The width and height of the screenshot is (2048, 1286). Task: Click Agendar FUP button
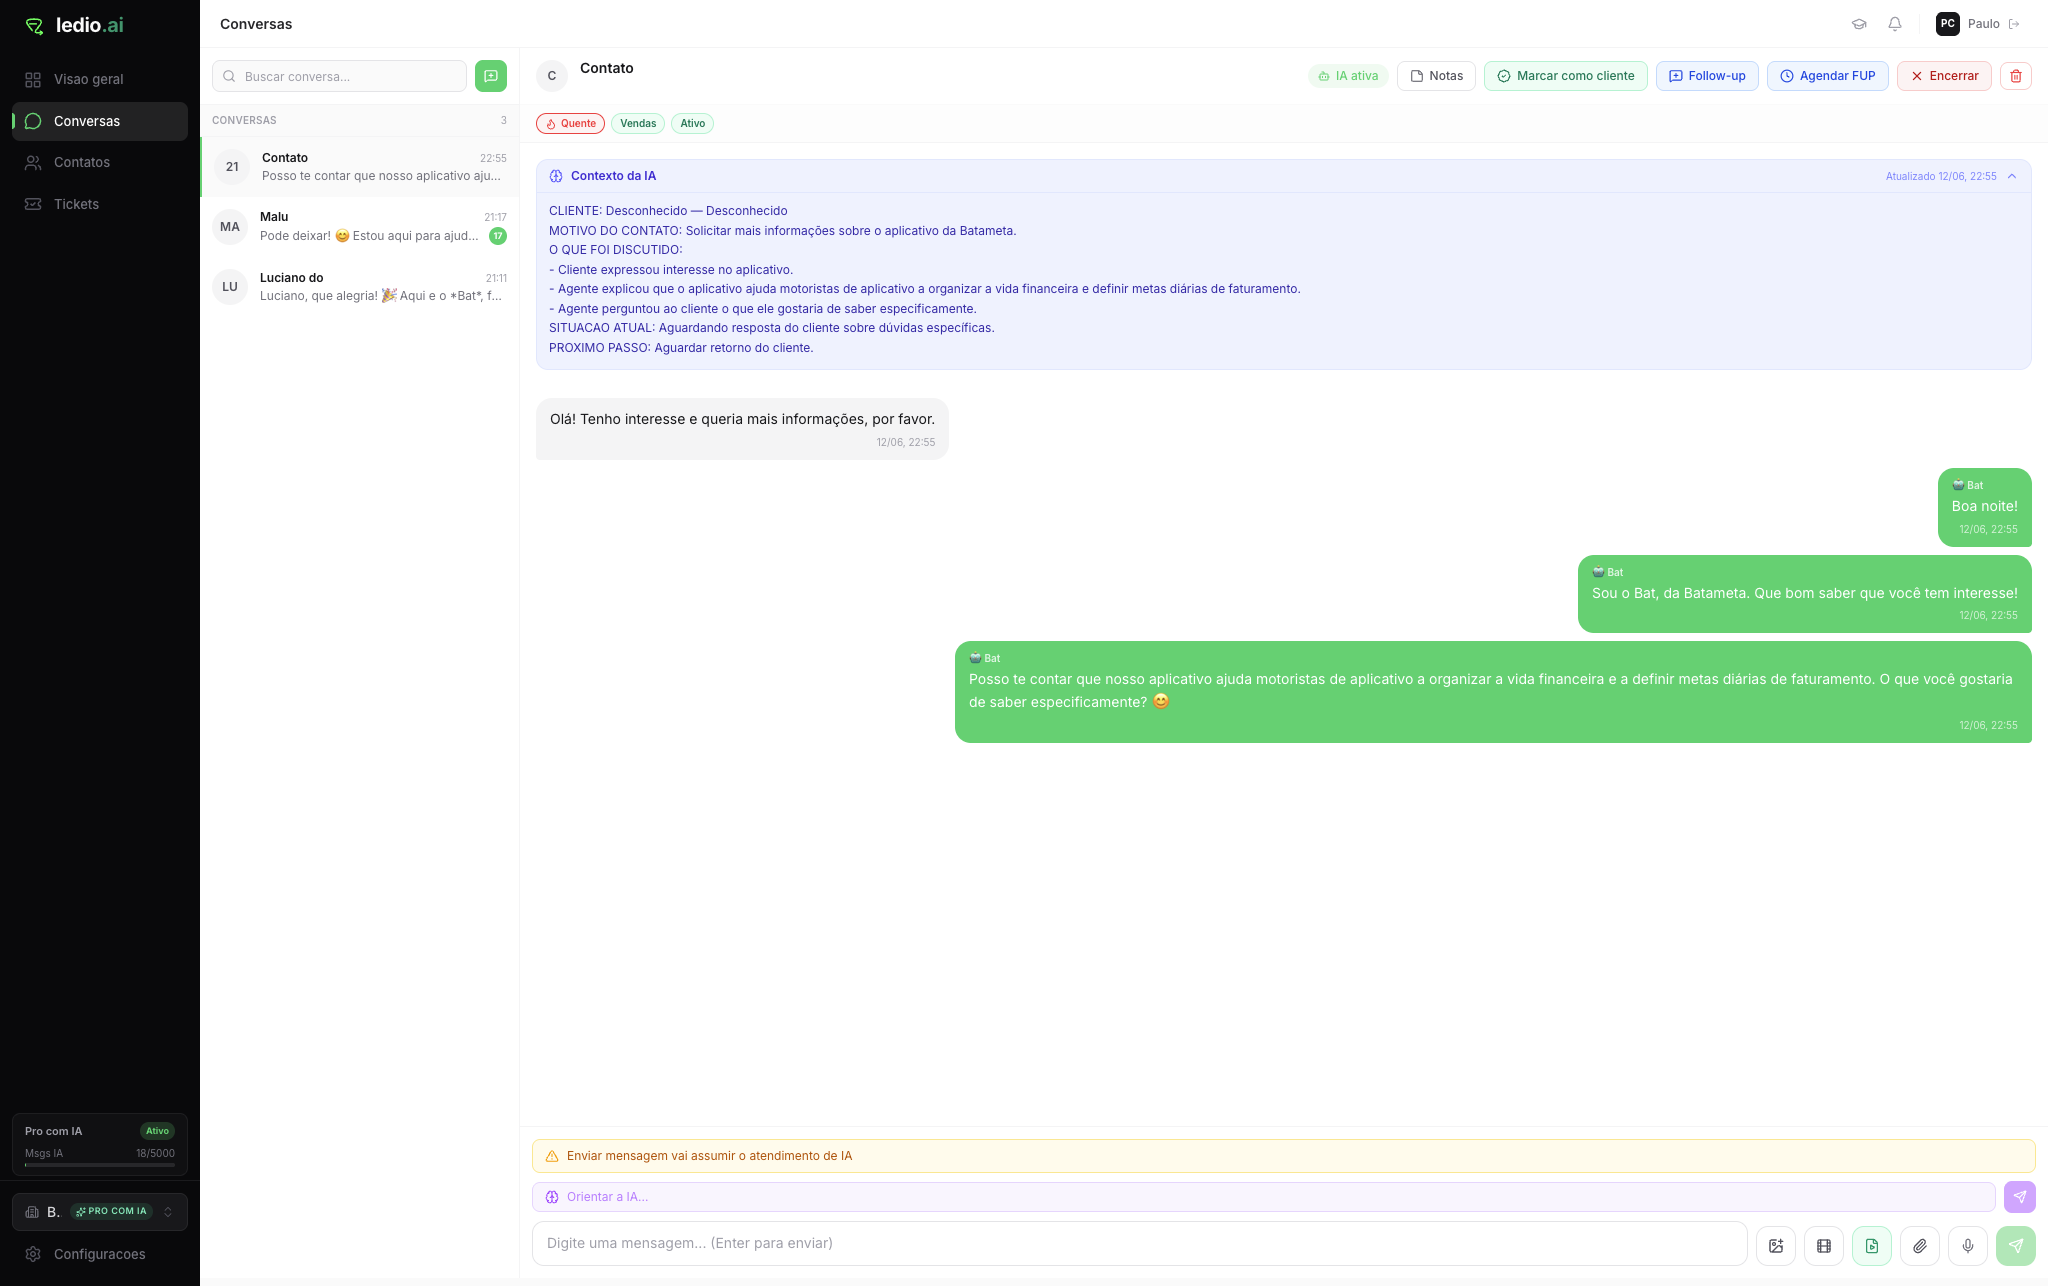tap(1828, 76)
